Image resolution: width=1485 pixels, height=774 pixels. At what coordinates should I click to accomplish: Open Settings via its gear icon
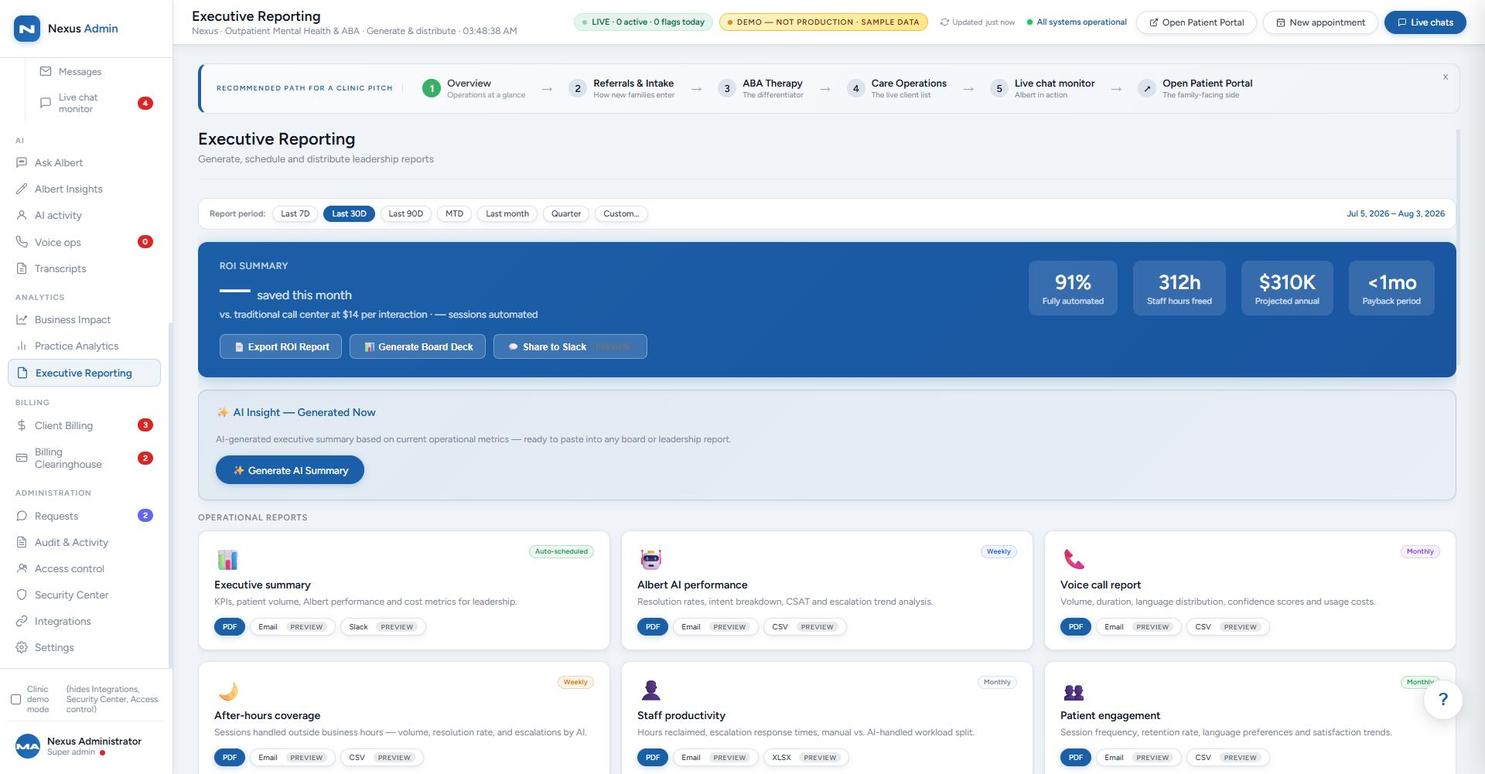(x=22, y=648)
